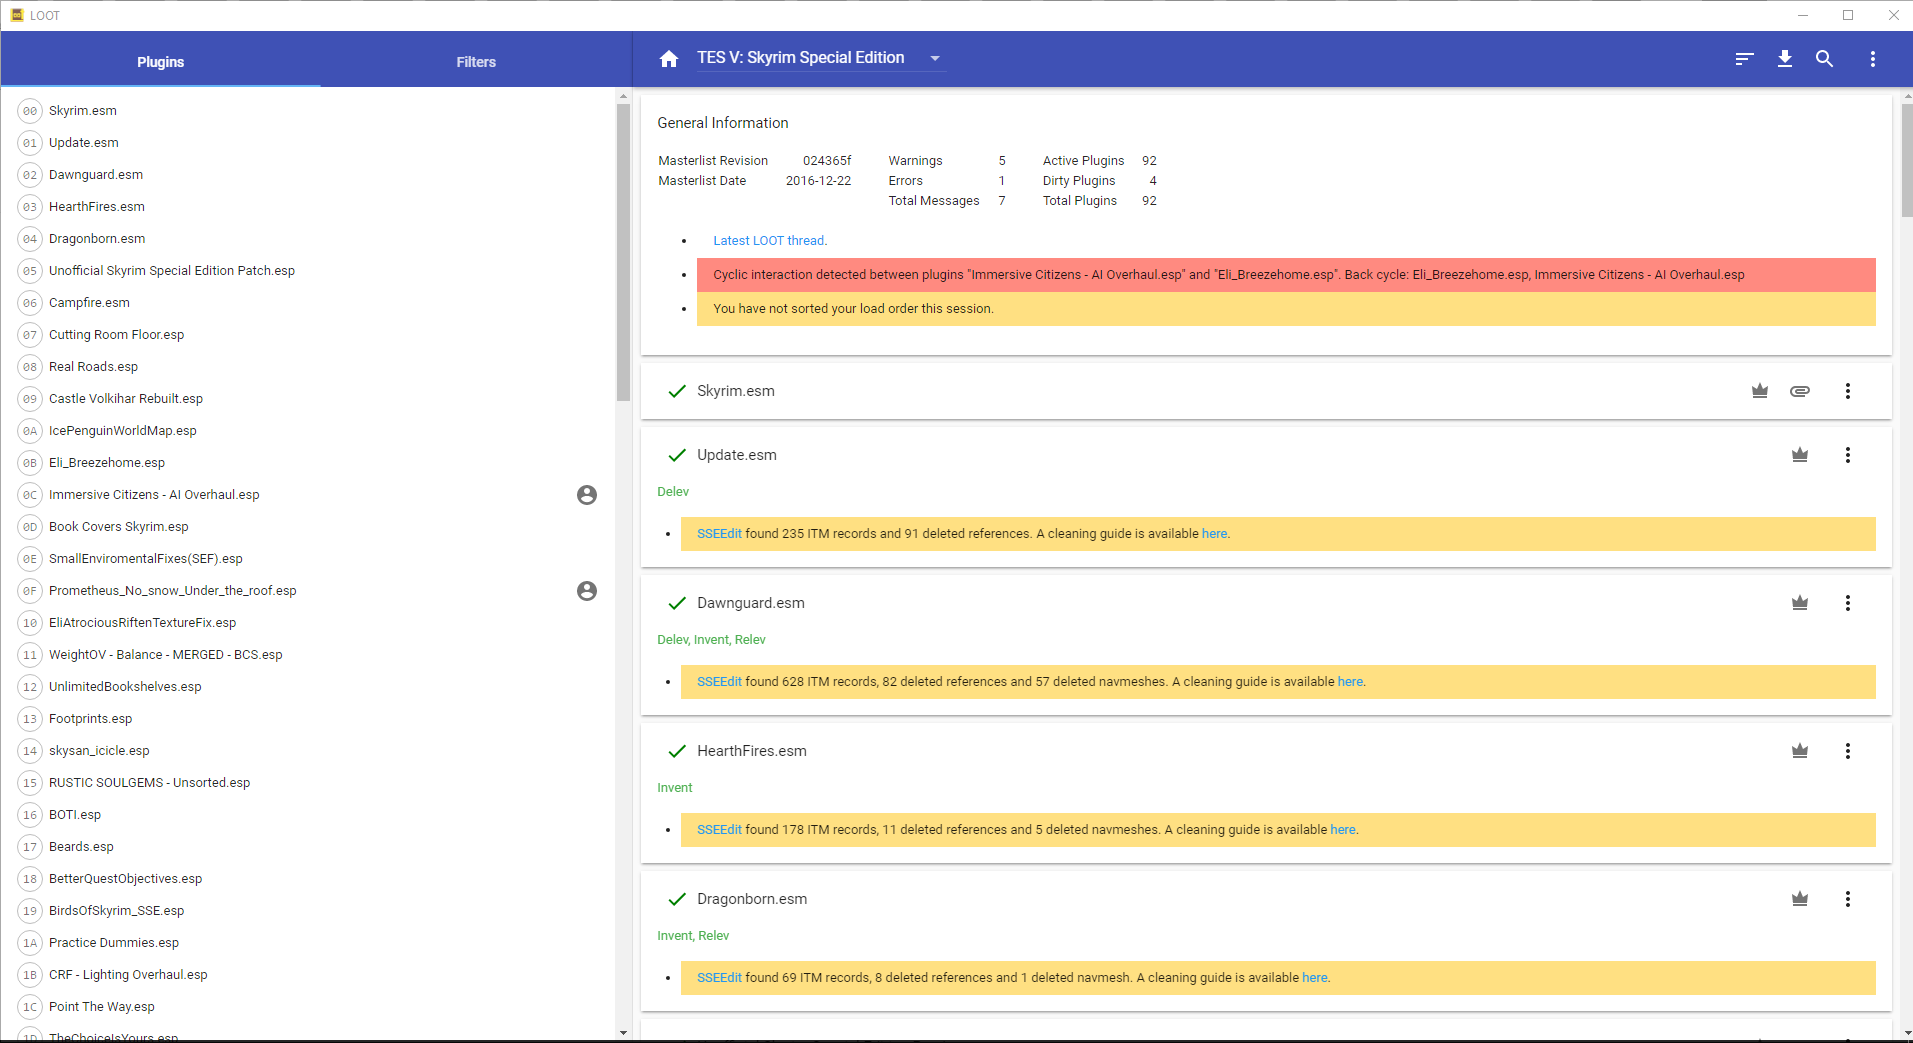1913x1043 pixels.
Task: Click the active checkmark on Dragonborn.esm card
Action: pyautogui.click(x=677, y=899)
